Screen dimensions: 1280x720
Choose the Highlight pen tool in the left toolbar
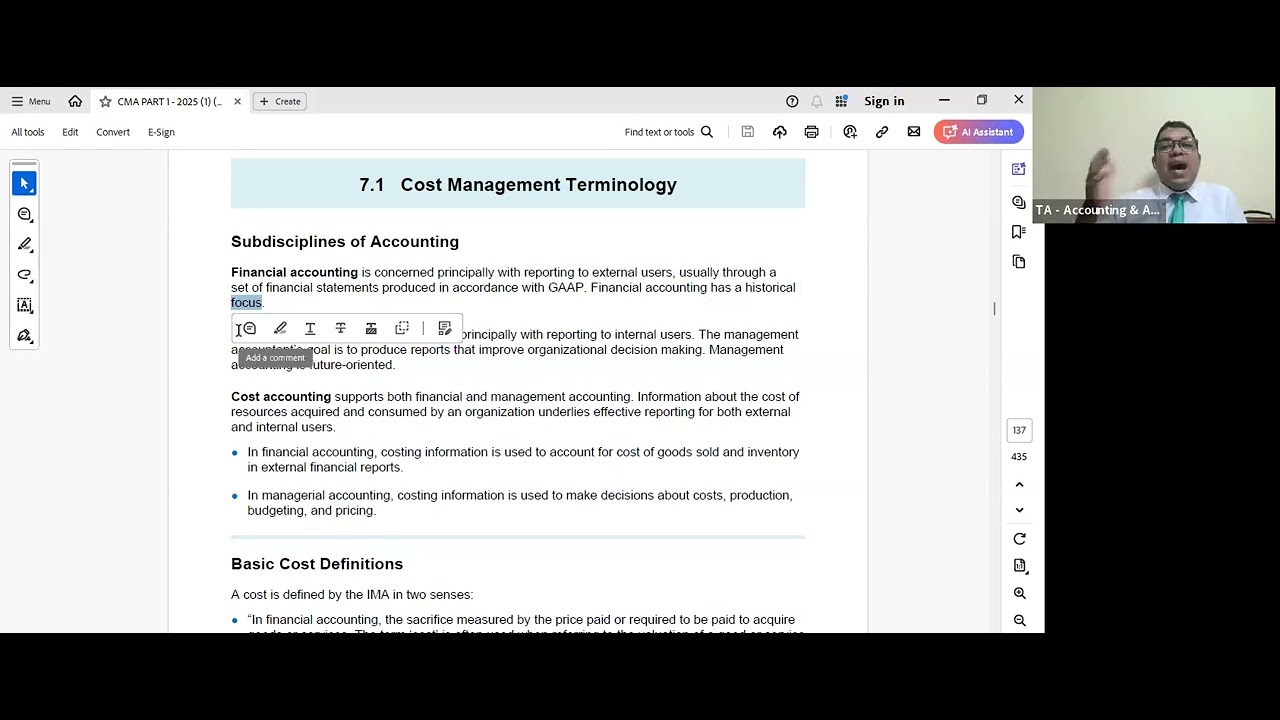pos(25,244)
